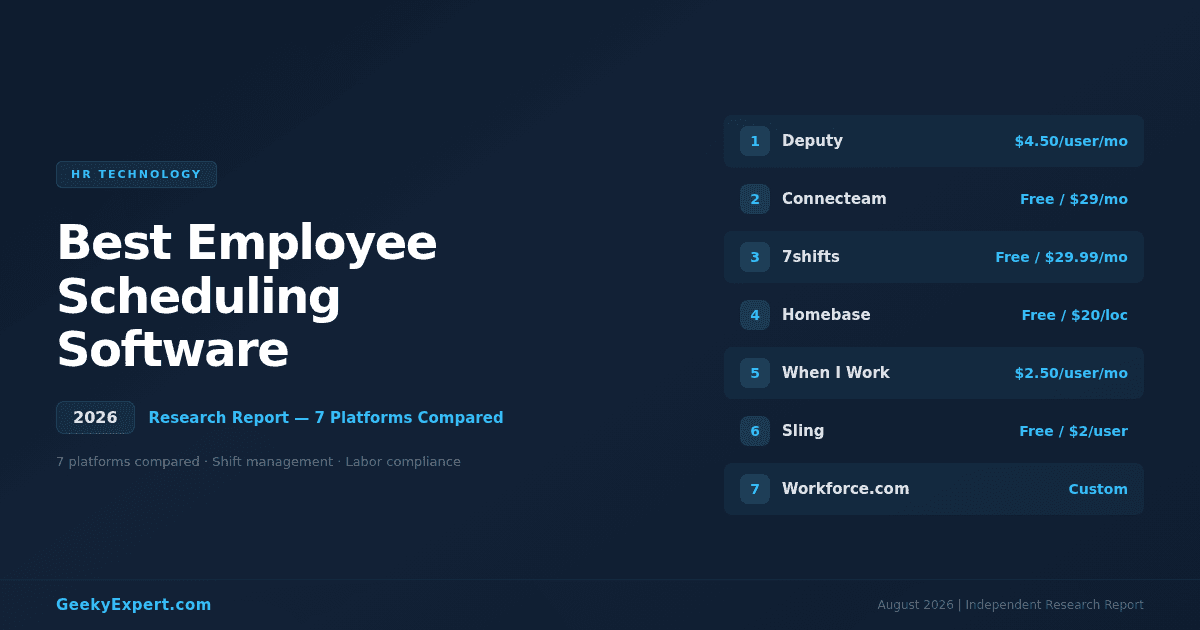Select the Connecteam platform name
Image resolution: width=1200 pixels, height=630 pixels.
(834, 199)
